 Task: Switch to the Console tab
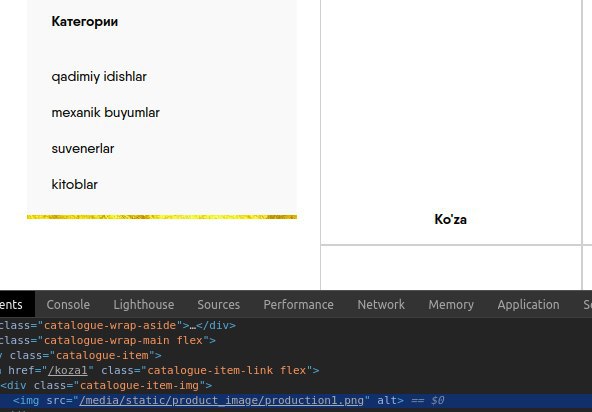pyautogui.click(x=68, y=304)
